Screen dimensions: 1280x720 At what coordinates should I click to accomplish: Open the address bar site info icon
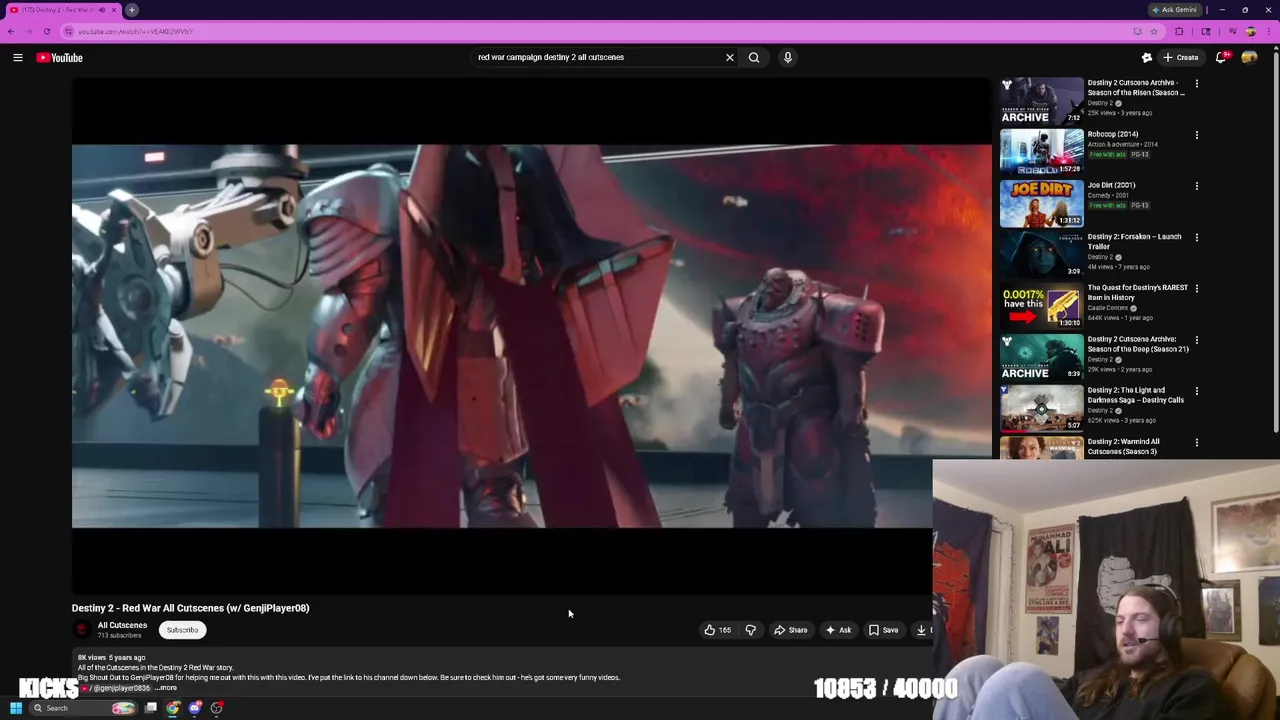[x=69, y=31]
